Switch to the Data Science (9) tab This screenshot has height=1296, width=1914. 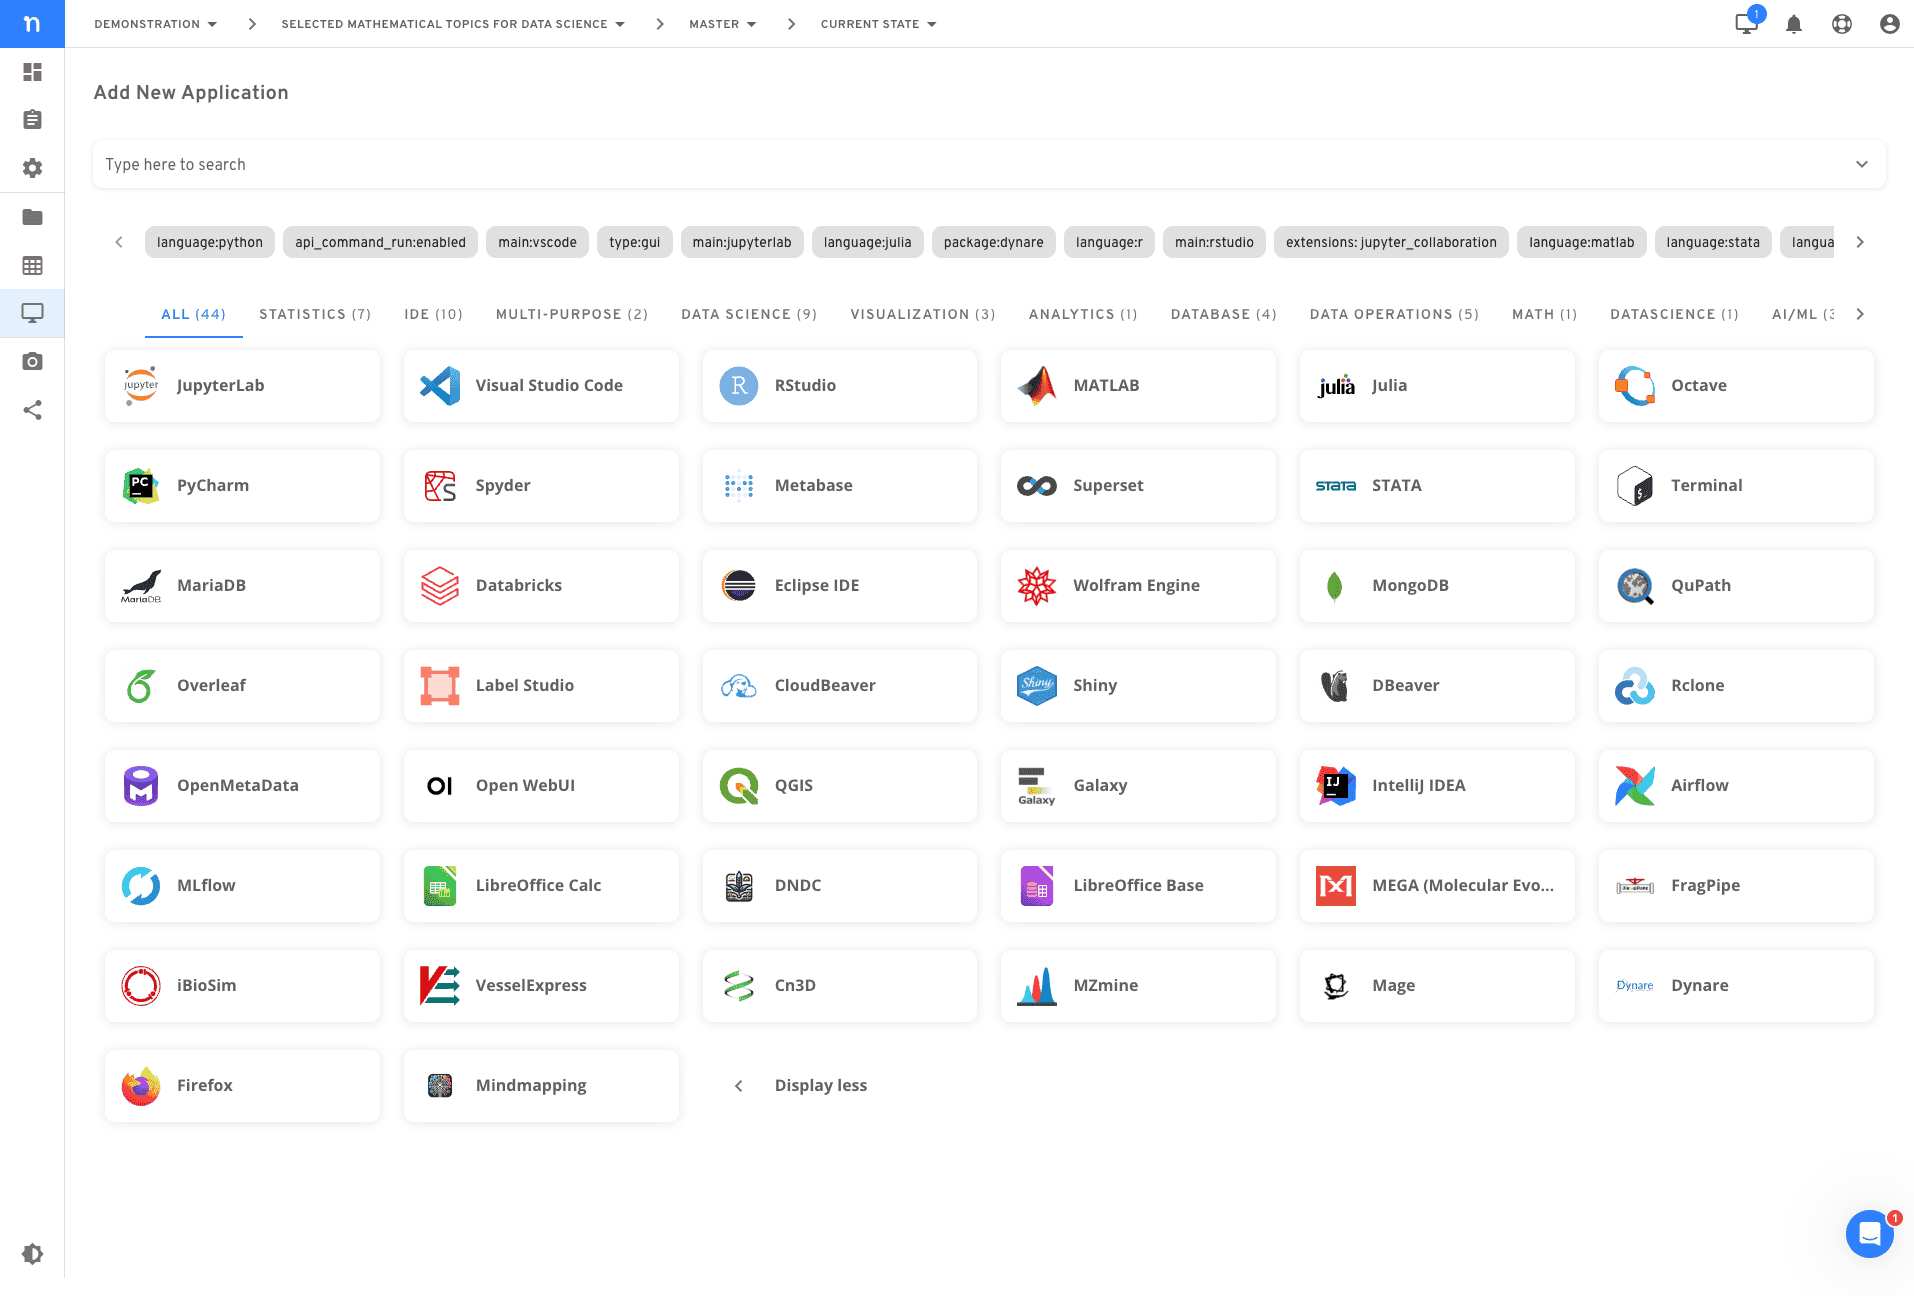click(x=749, y=314)
